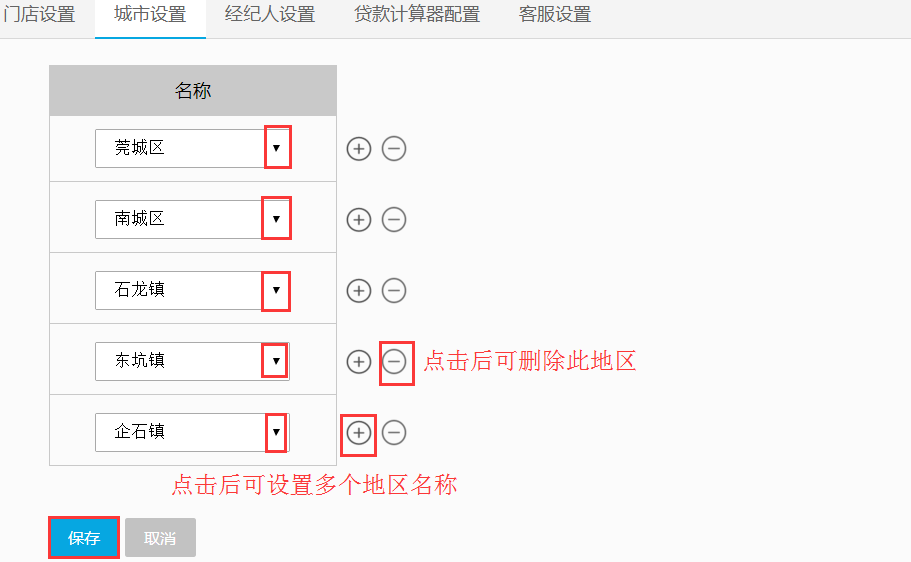Delete the 东坑镇 district row
Image resolution: width=911 pixels, height=562 pixels.
coord(394,362)
